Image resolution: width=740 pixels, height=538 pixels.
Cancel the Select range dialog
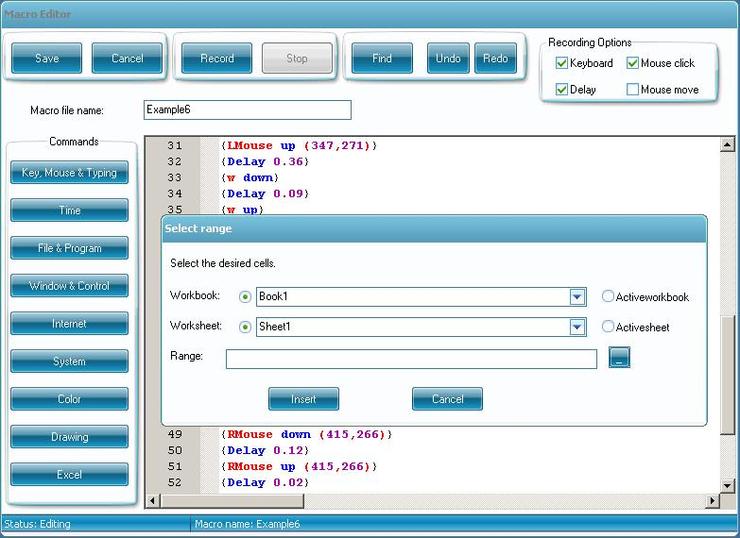tap(447, 399)
